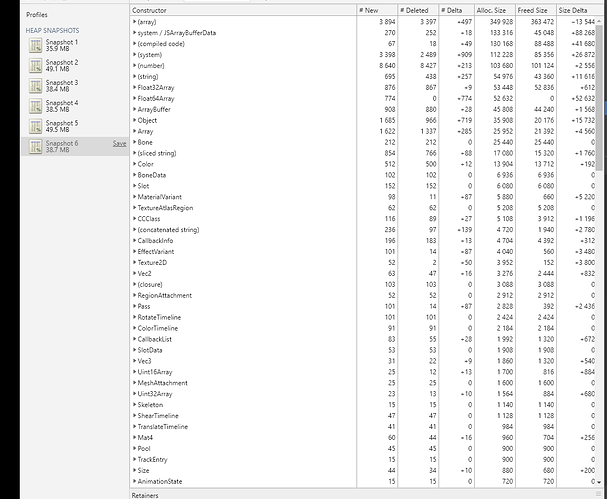Sort by Alloc. Size column header
This screenshot has height=499, width=607.
(495, 10)
